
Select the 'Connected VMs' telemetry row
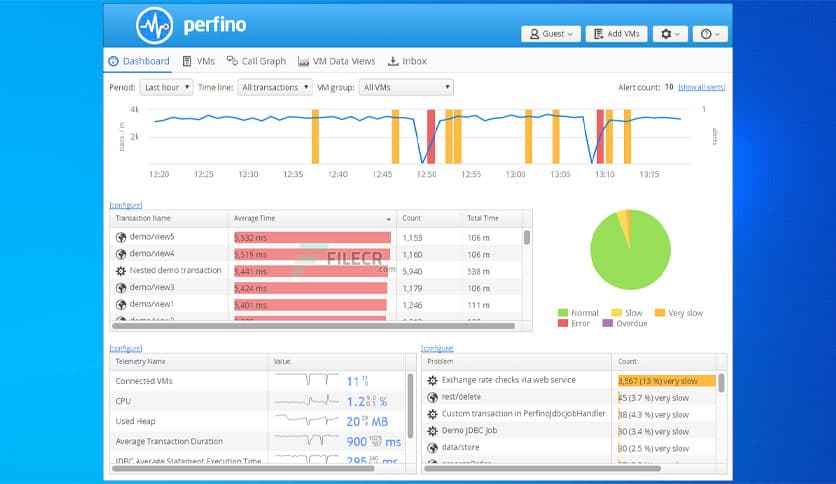pos(260,381)
